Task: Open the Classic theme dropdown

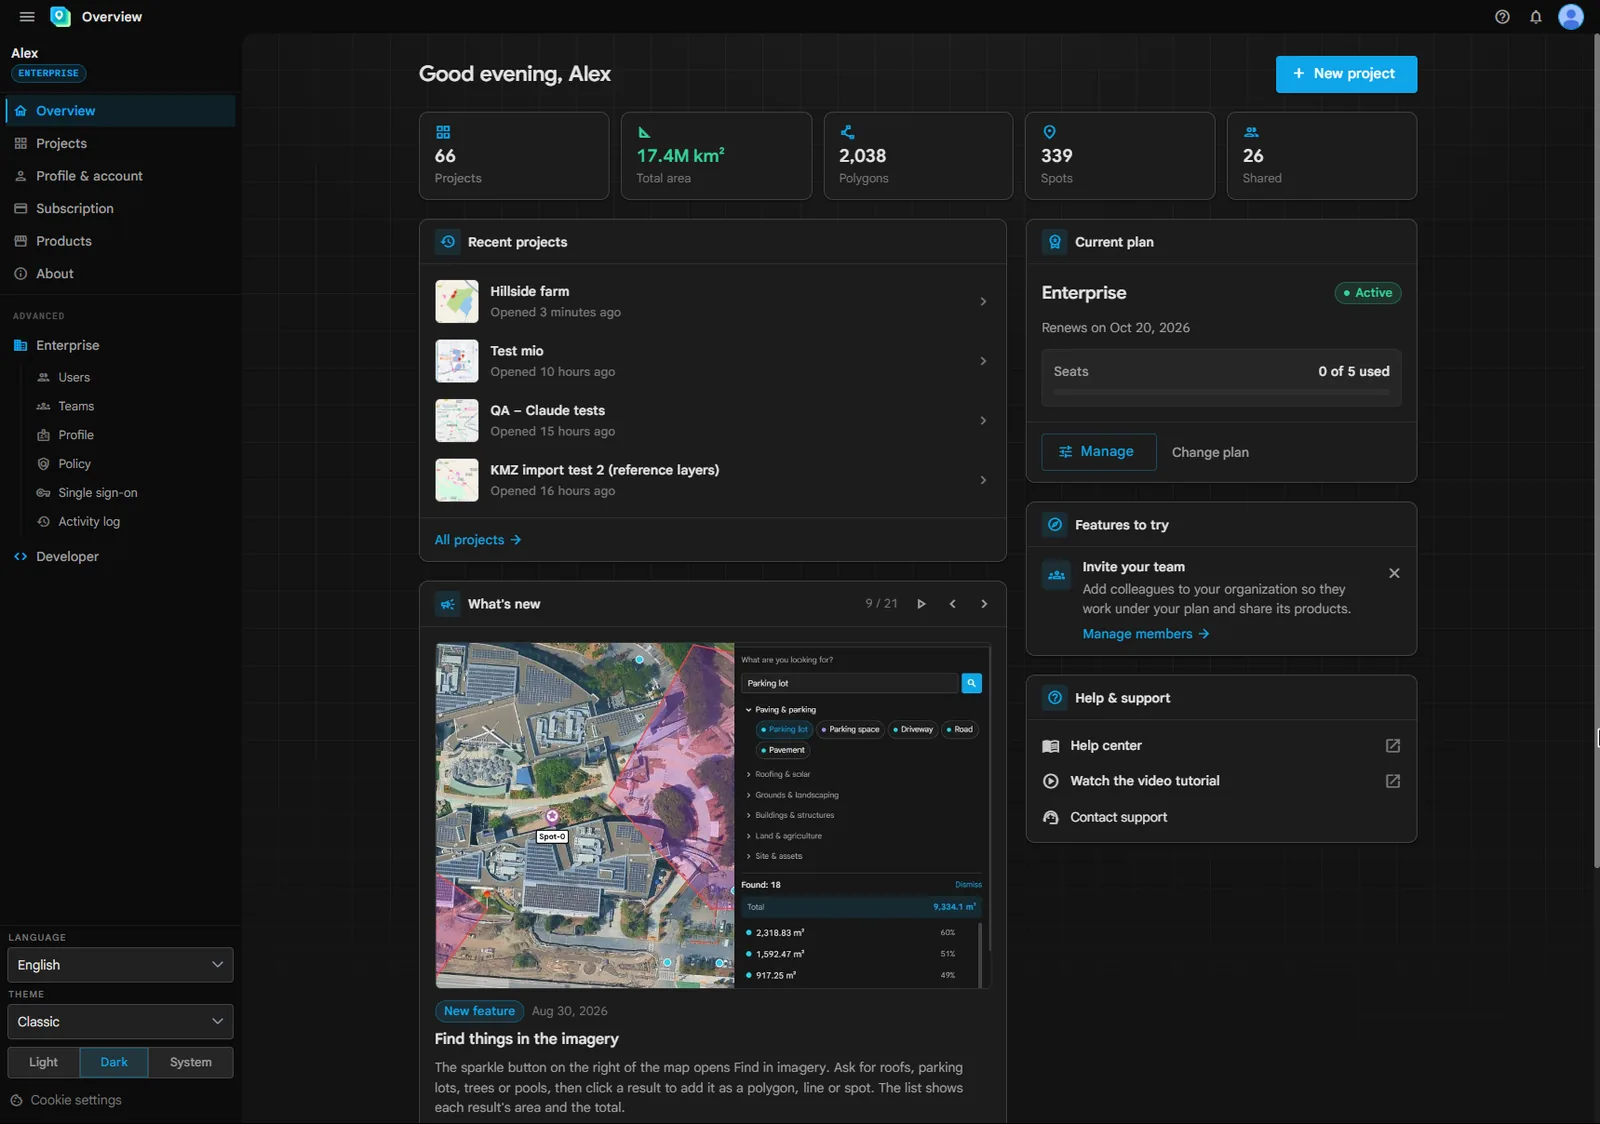Action: pyautogui.click(x=120, y=1022)
